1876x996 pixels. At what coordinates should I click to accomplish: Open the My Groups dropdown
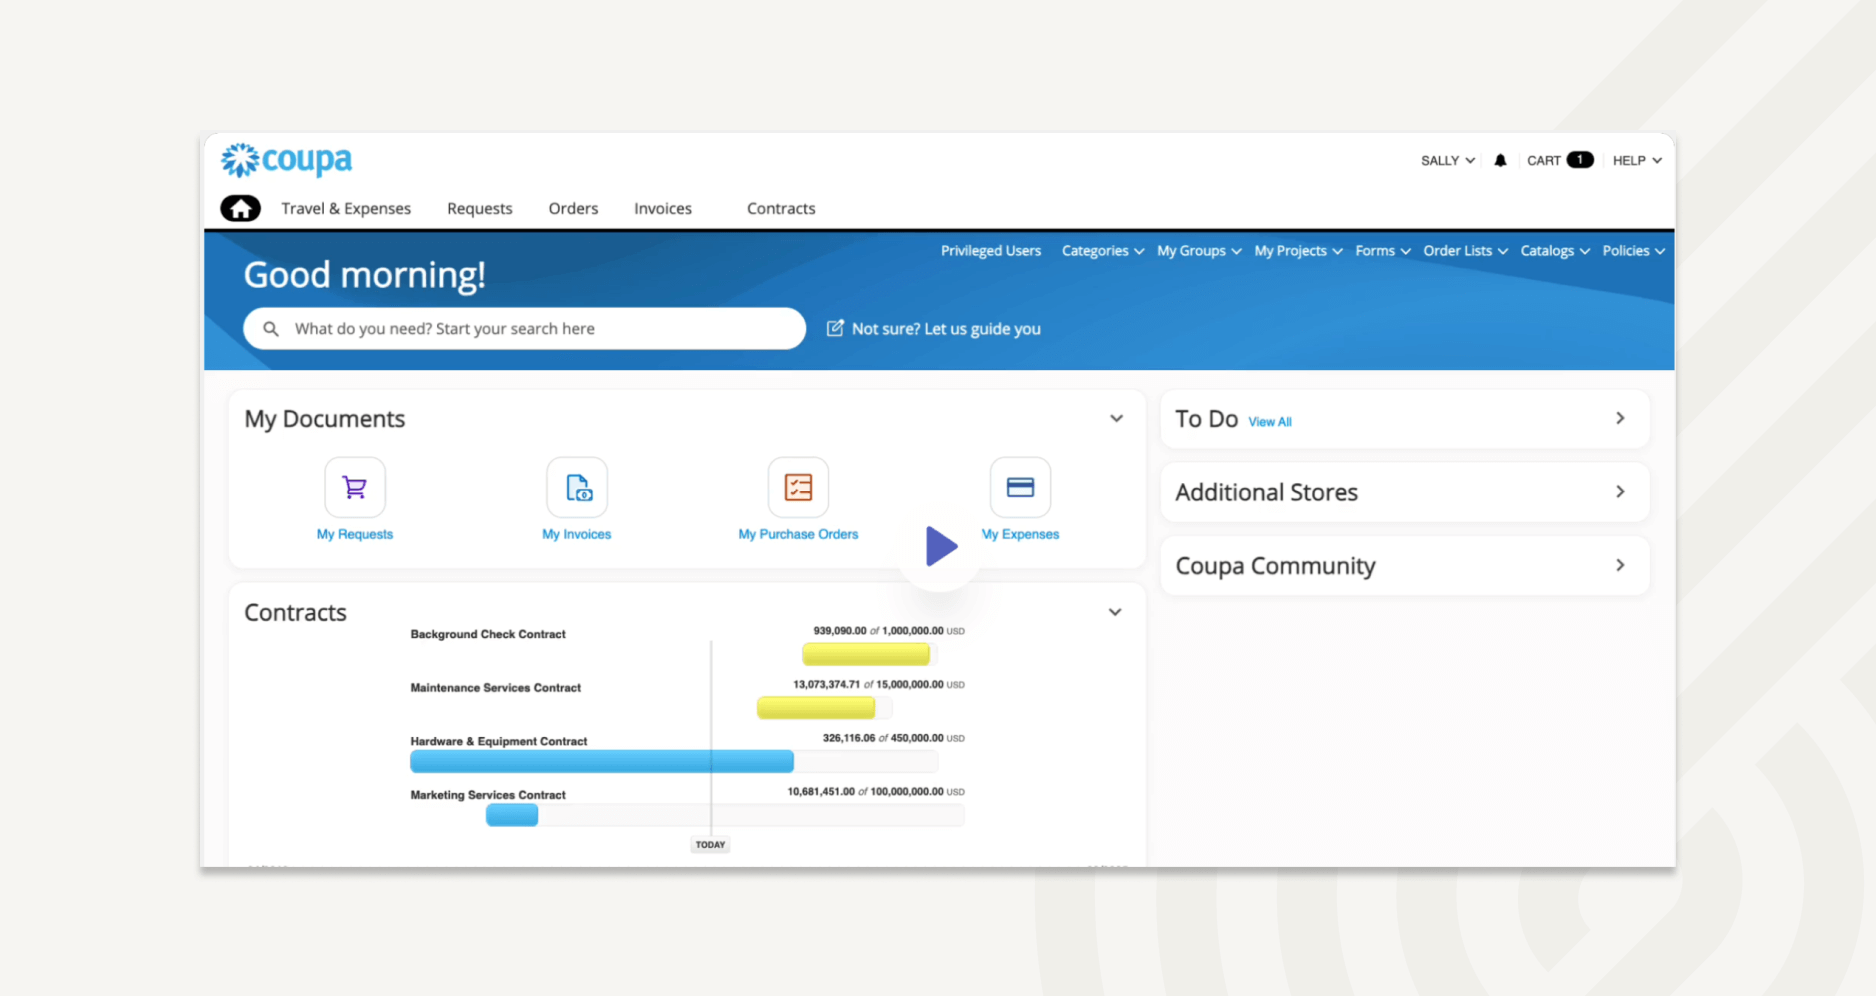point(1199,251)
